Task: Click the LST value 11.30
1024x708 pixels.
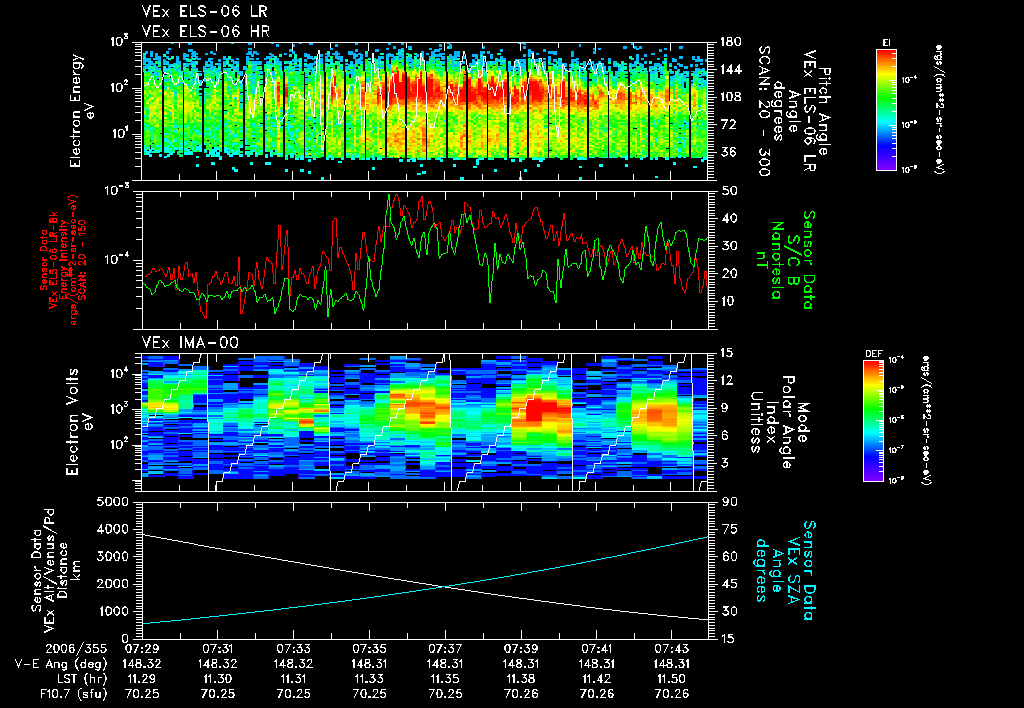Action: (217, 679)
